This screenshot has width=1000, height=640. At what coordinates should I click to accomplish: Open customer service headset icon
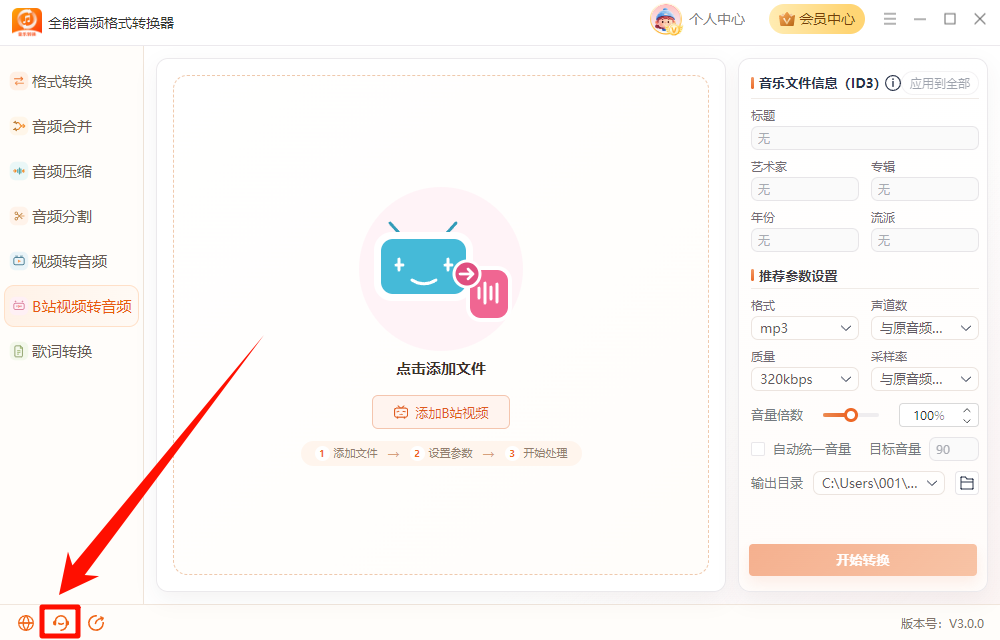tap(61, 623)
